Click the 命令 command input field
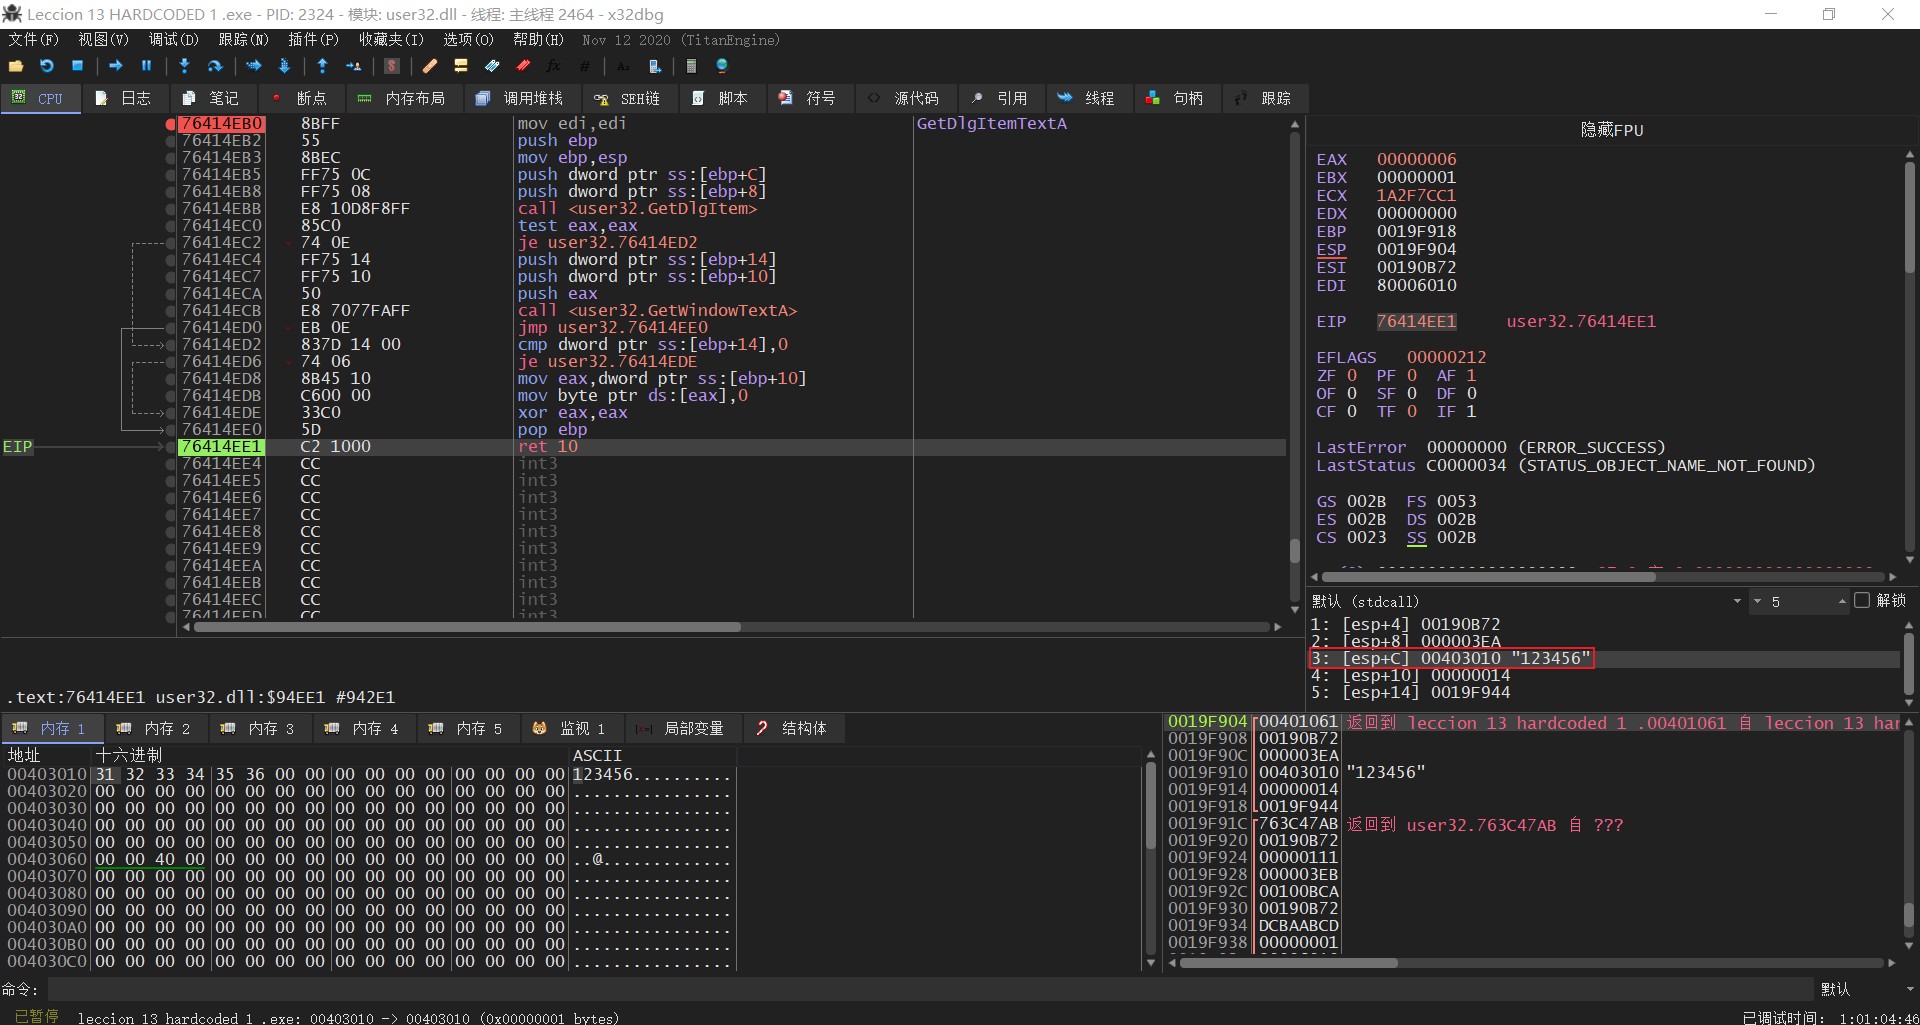 [x=930, y=989]
